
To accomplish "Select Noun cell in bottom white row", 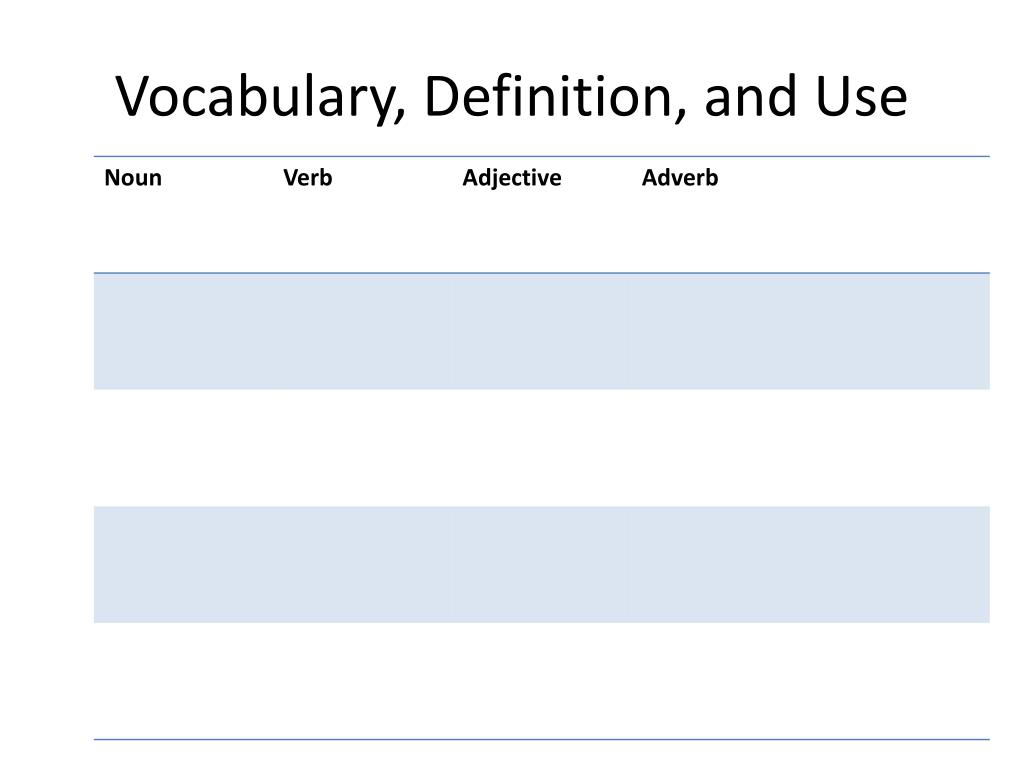I will (x=184, y=681).
